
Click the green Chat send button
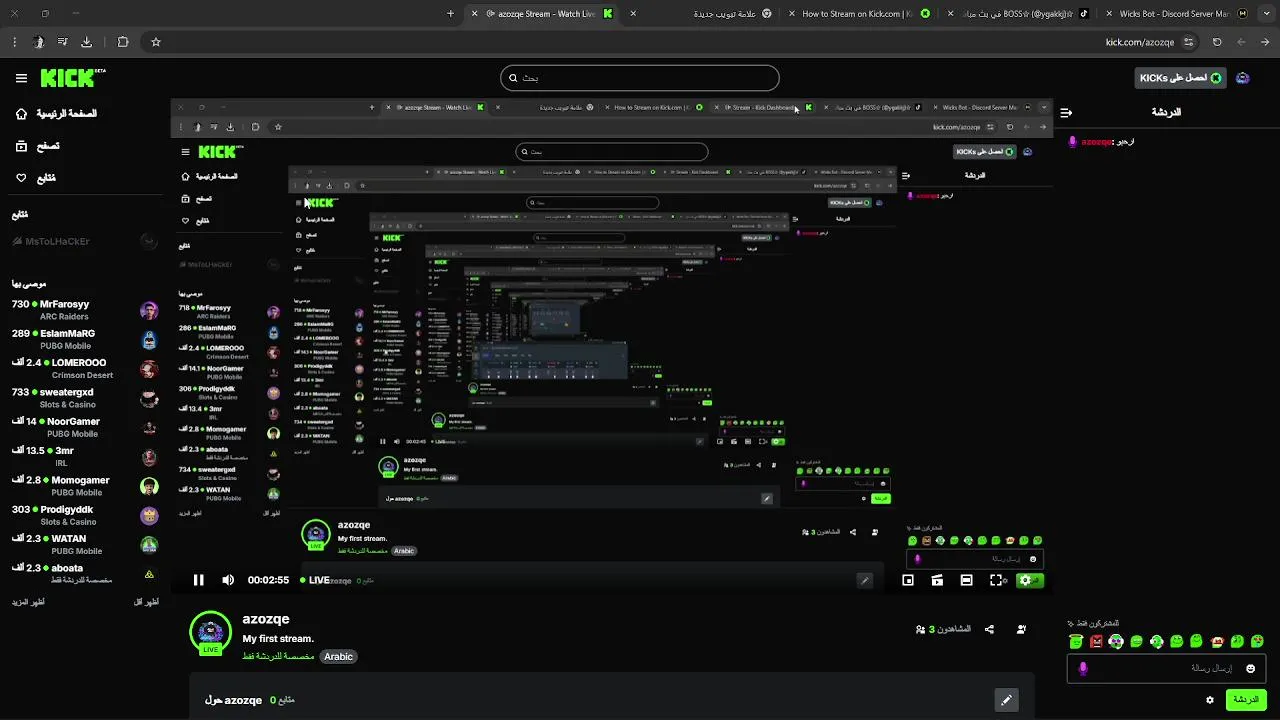(1246, 700)
